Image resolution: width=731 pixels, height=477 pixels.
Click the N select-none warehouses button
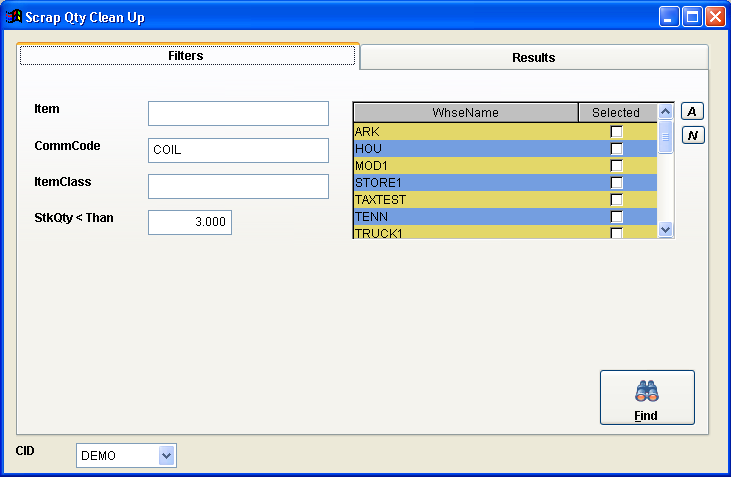pos(693,135)
